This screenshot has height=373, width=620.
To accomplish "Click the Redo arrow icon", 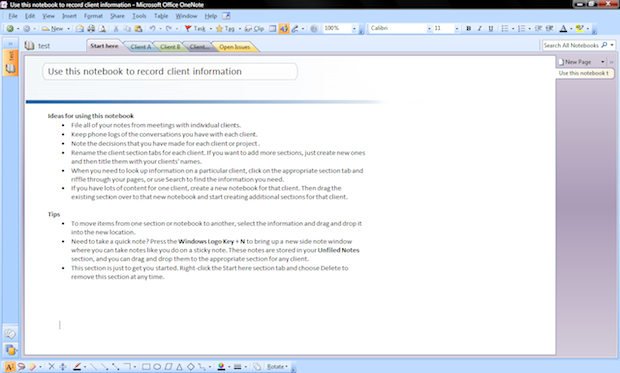I will click(169, 28).
